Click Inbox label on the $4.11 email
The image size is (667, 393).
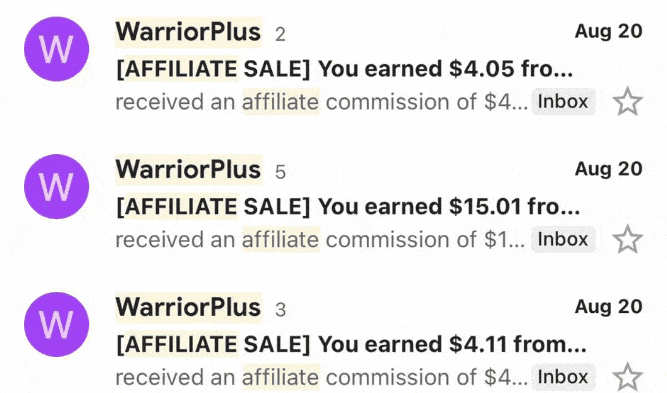[x=563, y=377]
